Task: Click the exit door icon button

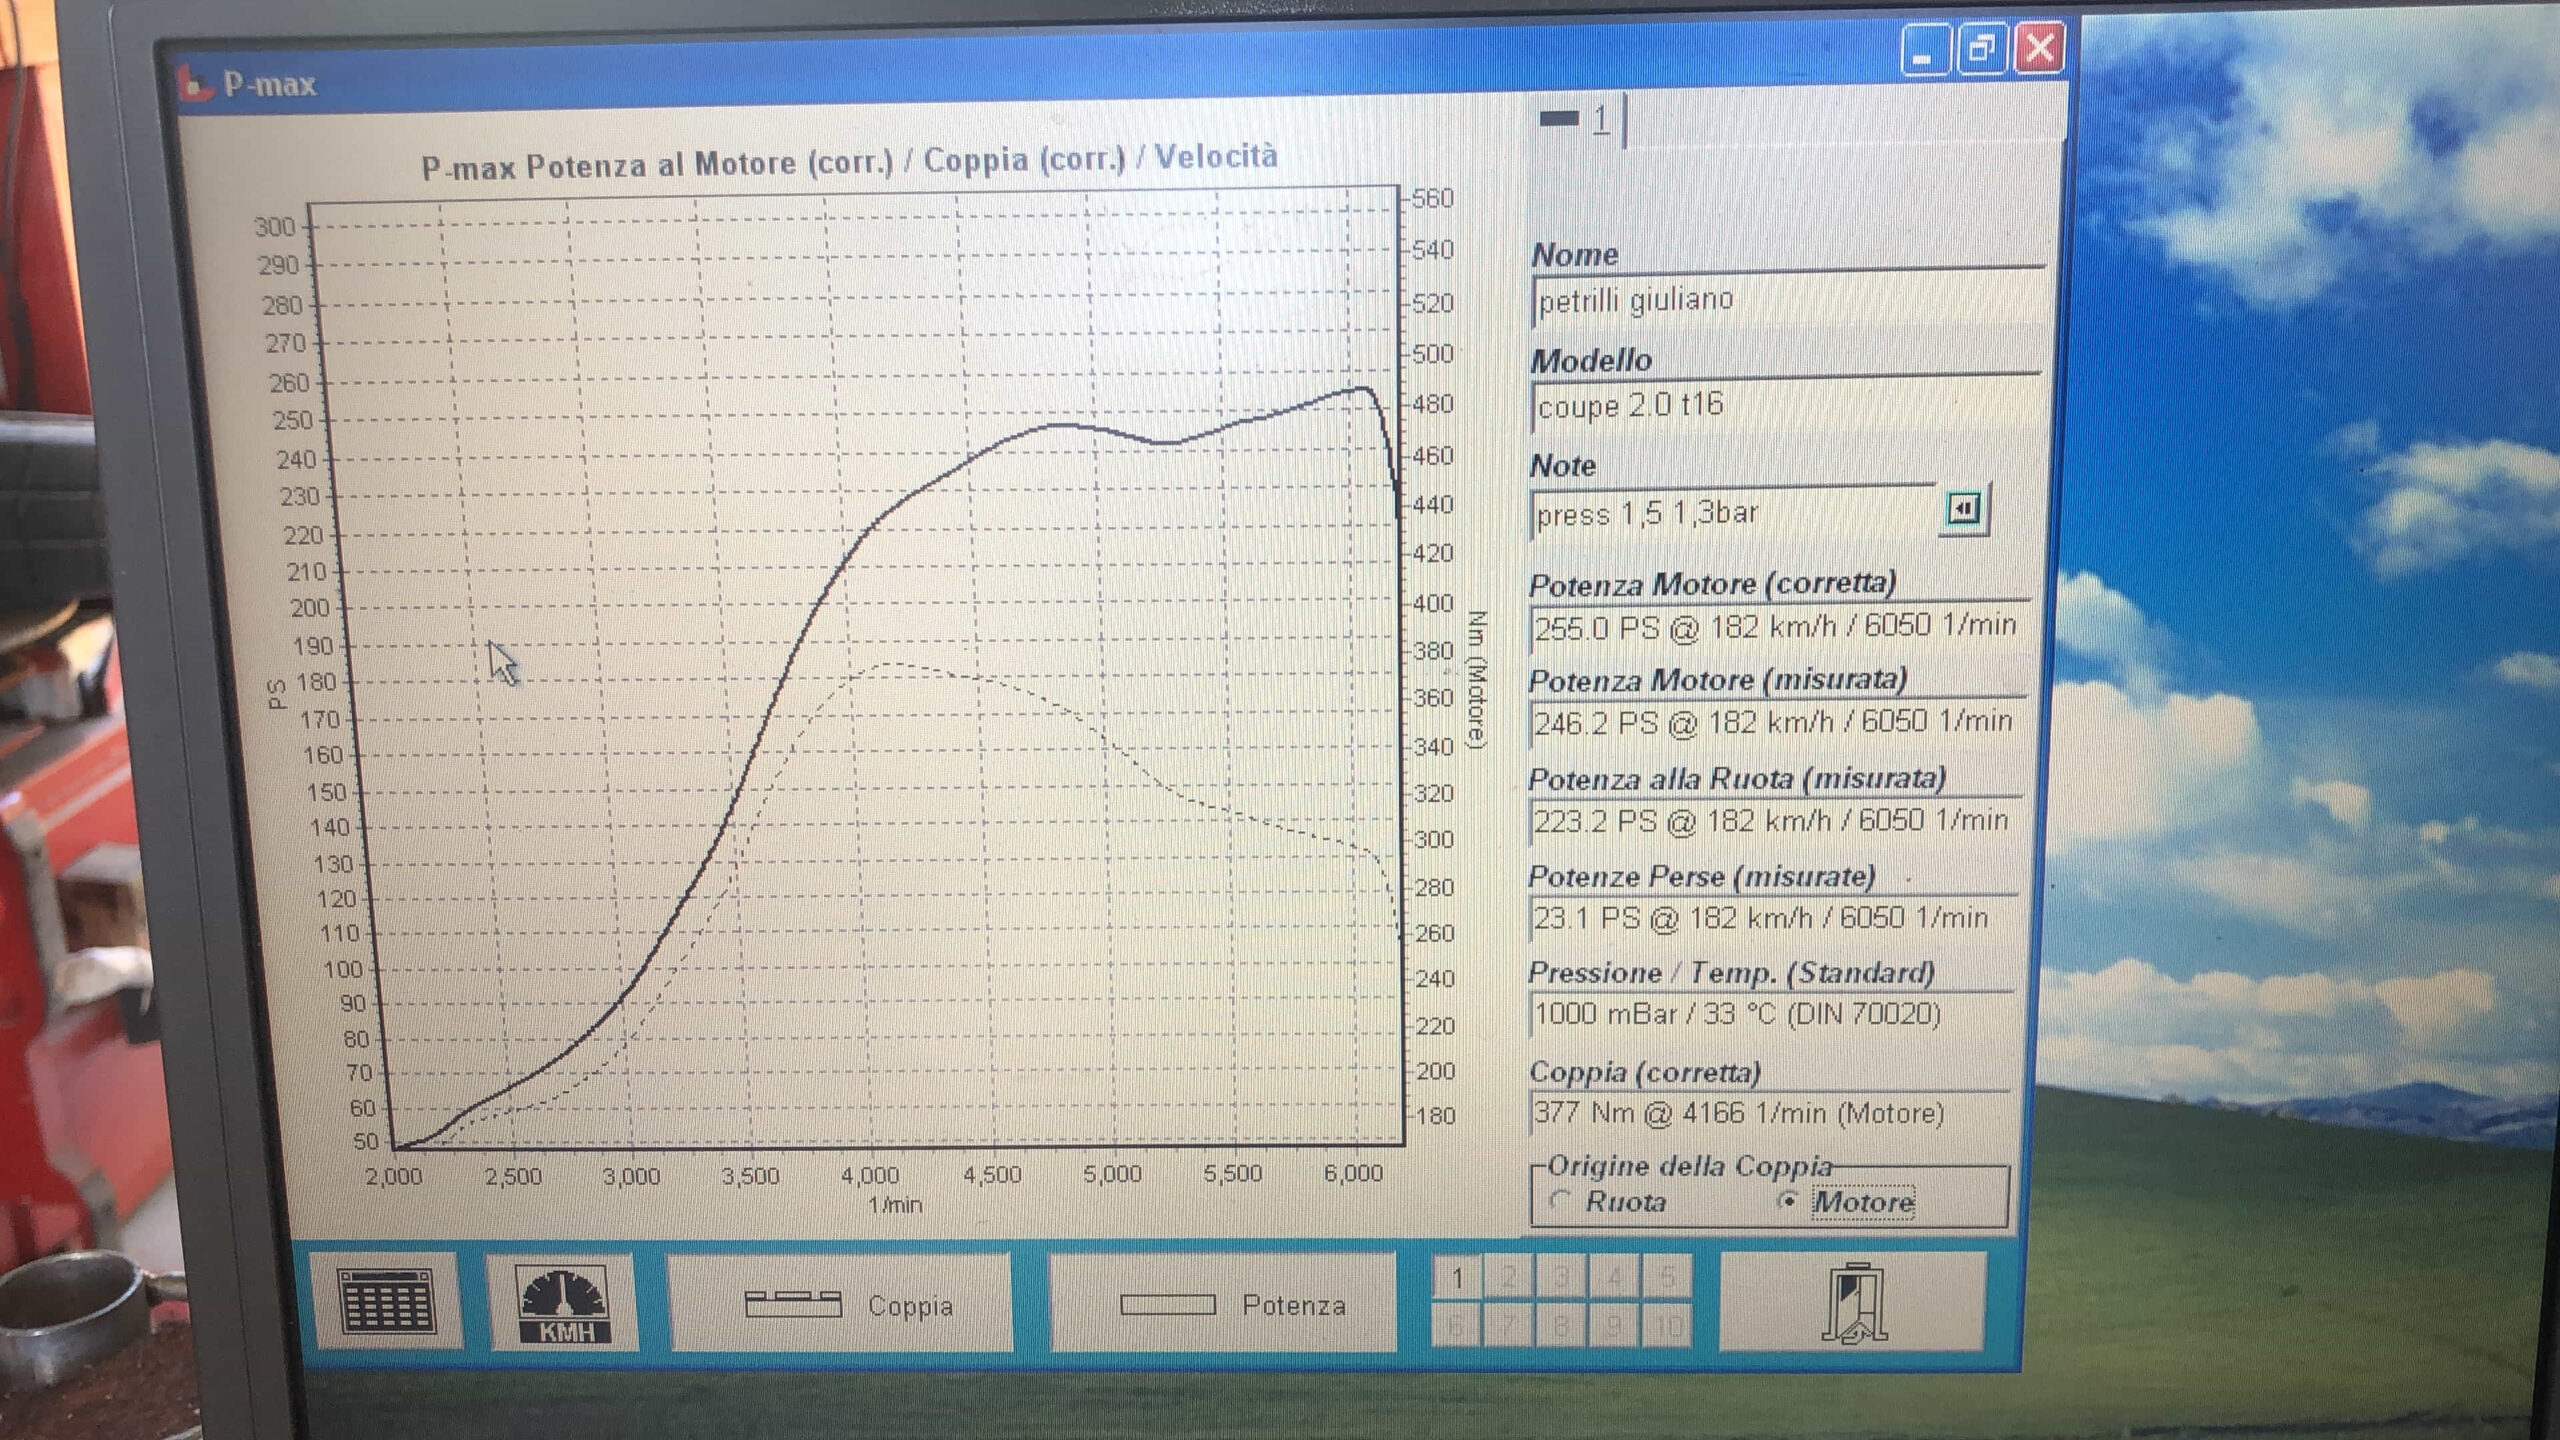Action: pos(1853,1303)
